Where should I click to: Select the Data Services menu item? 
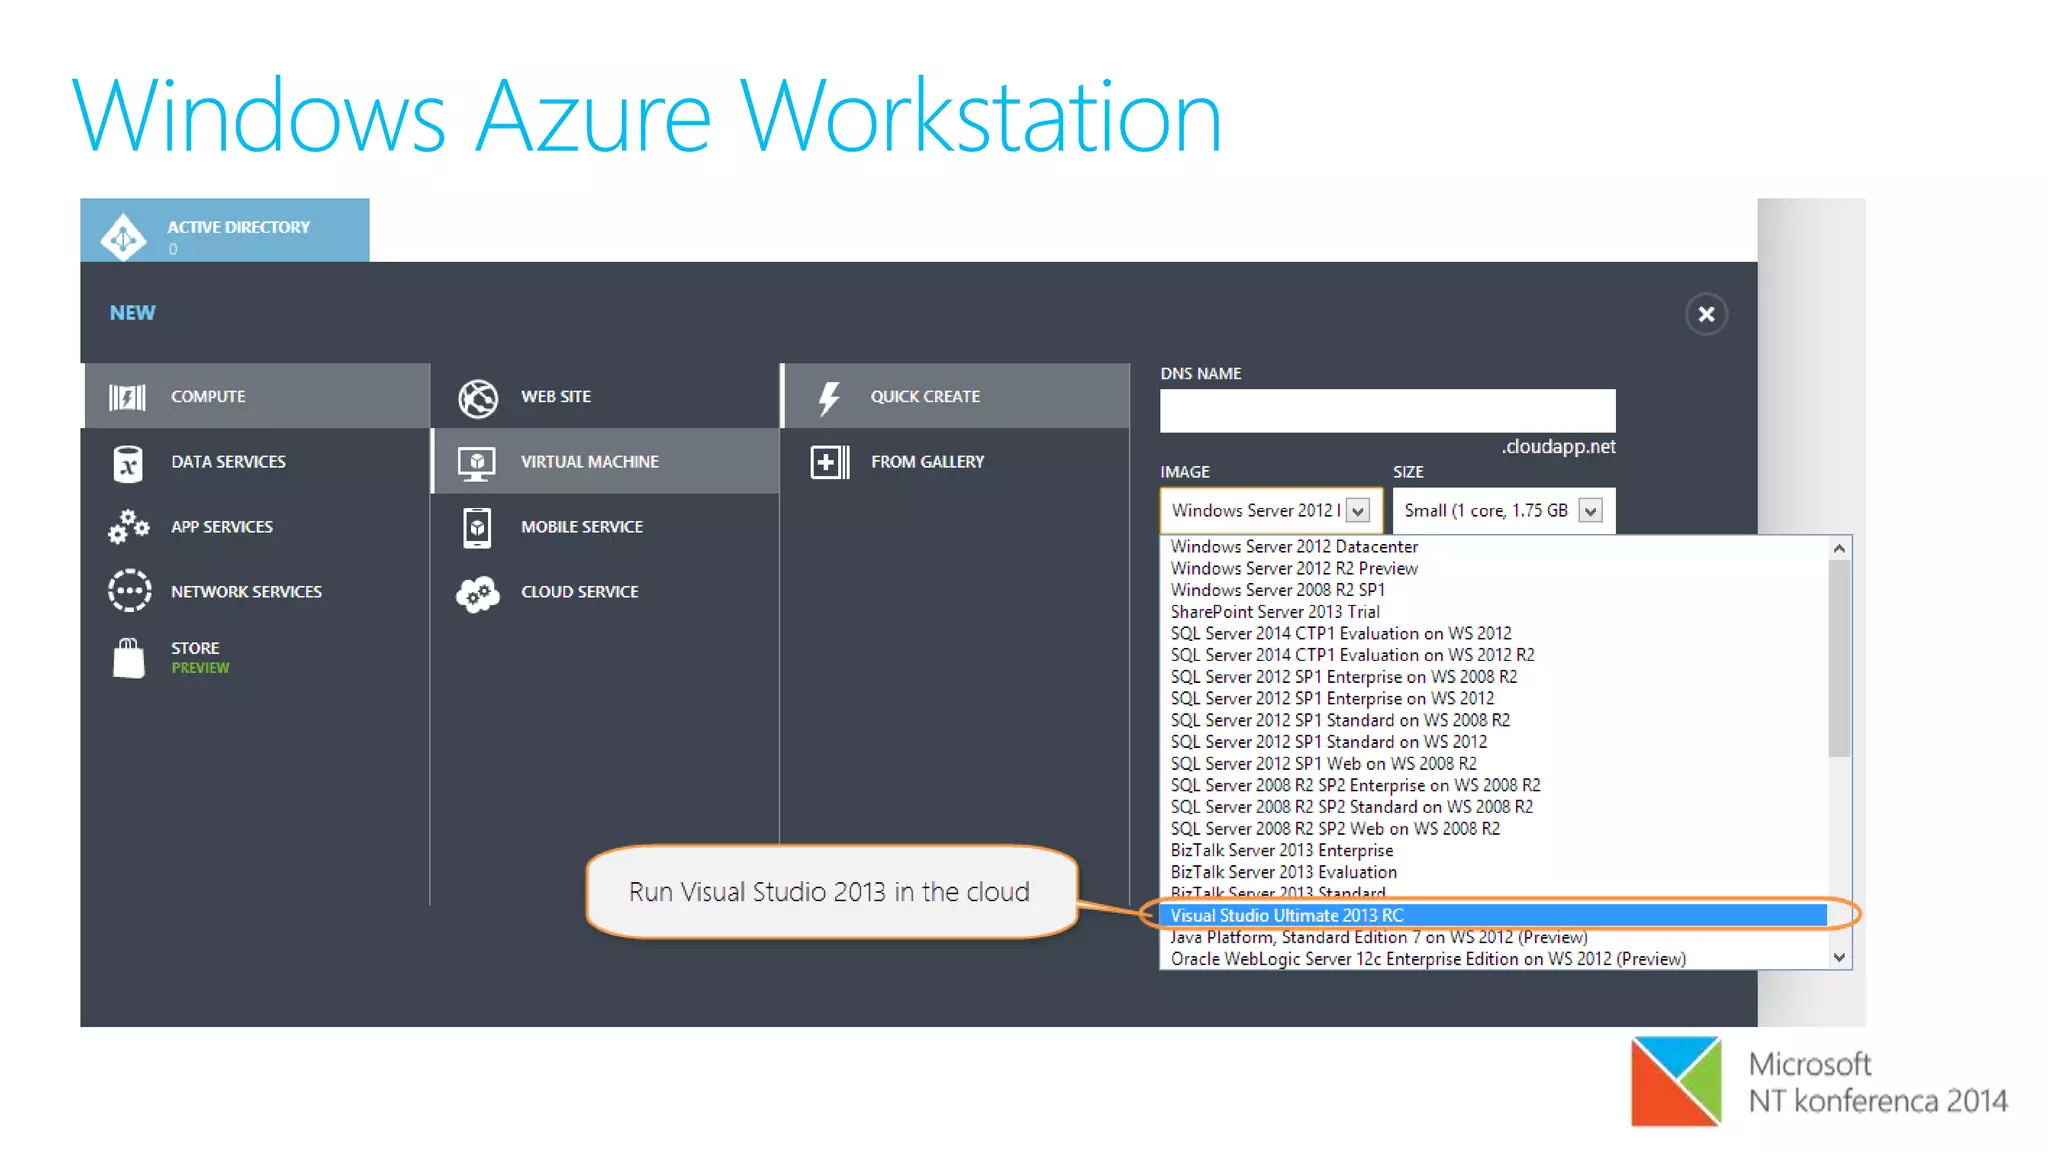255,461
